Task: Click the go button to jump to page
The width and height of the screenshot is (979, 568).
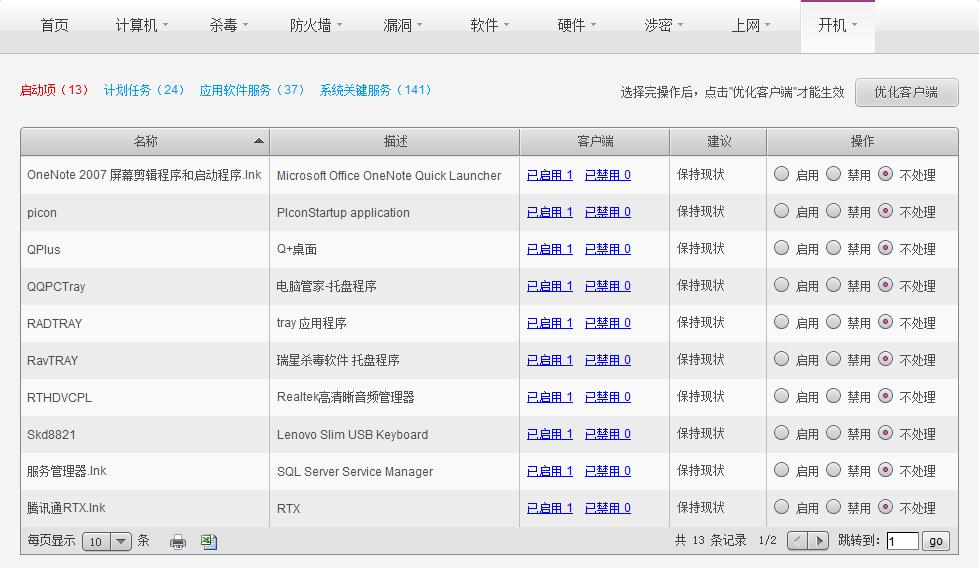Action: (x=935, y=541)
